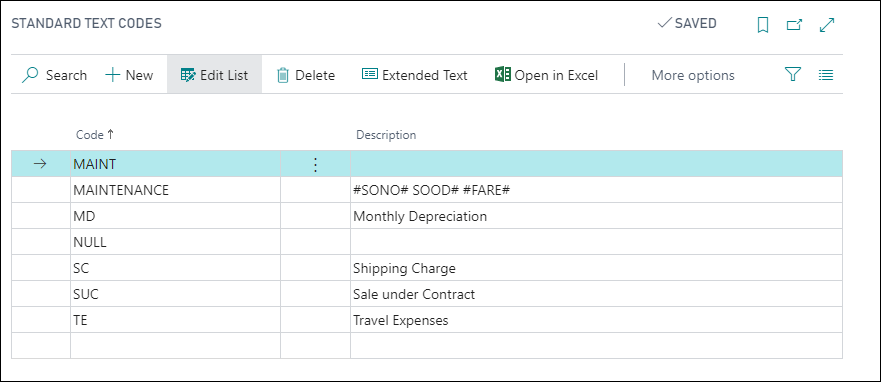
Task: Open the list view layout icon
Action: 825,75
